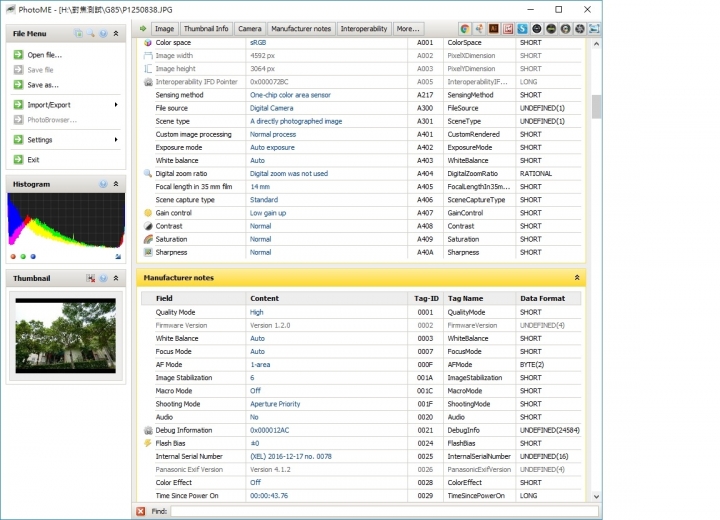Click the Open file green arrow icon
The image size is (720, 520).
coord(18,55)
